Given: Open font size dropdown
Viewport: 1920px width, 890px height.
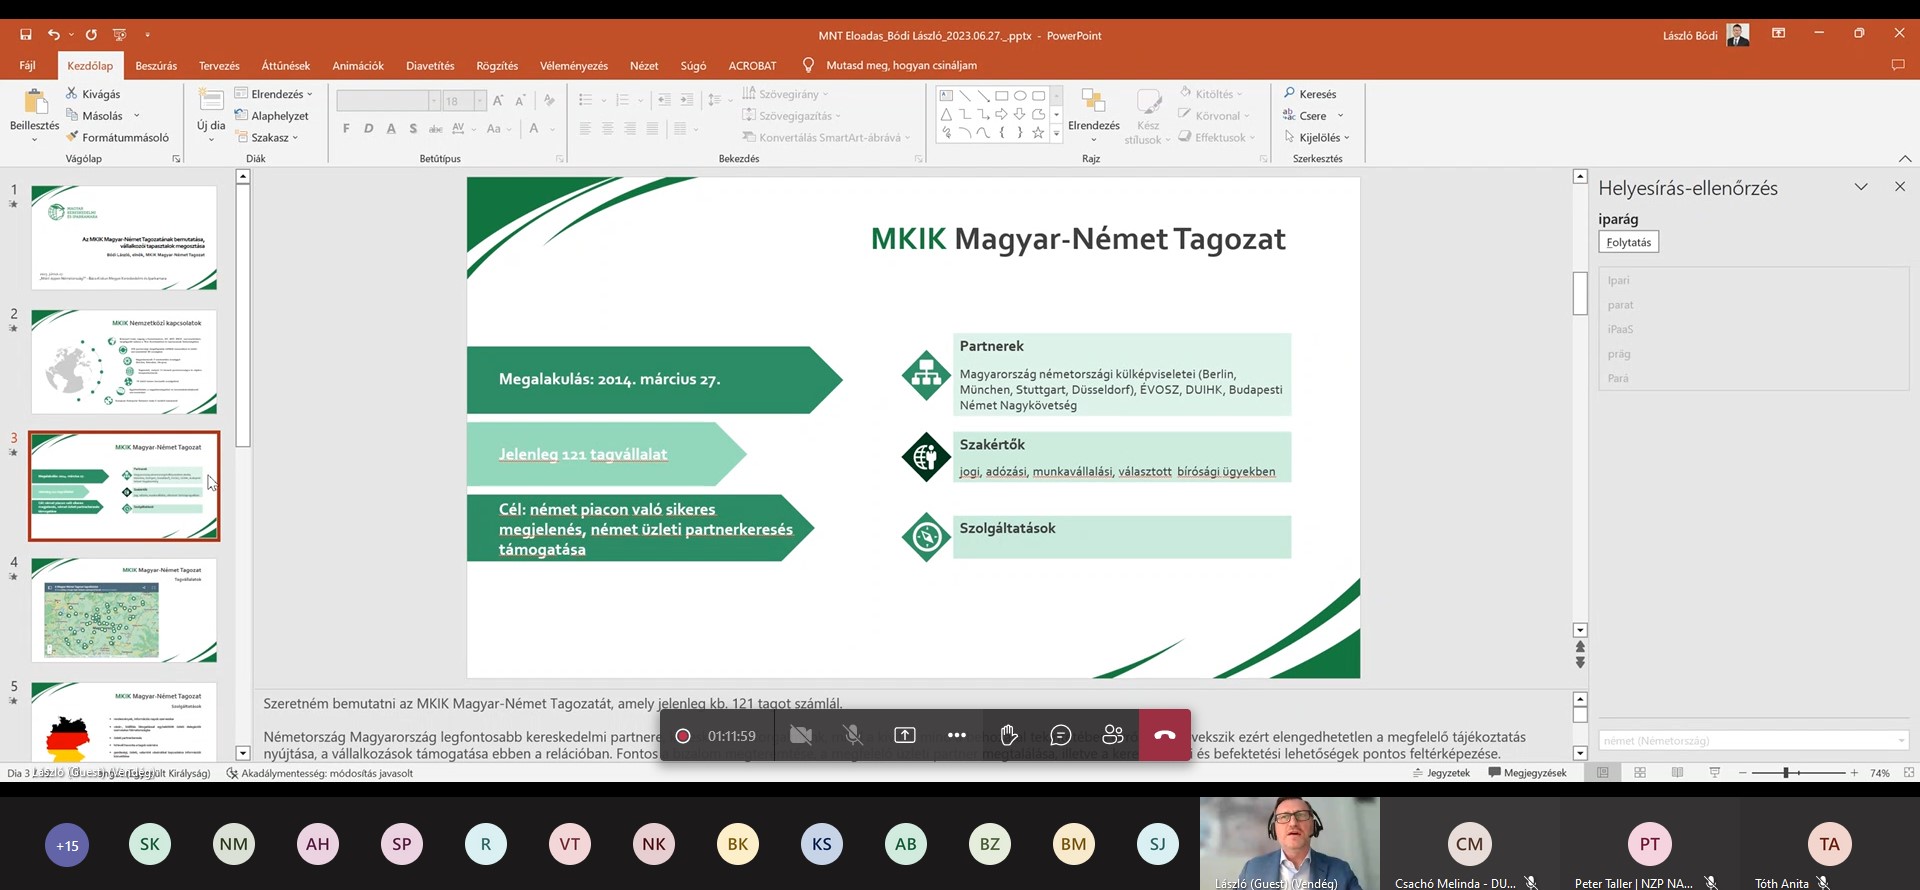Looking at the screenshot, I should [x=480, y=101].
